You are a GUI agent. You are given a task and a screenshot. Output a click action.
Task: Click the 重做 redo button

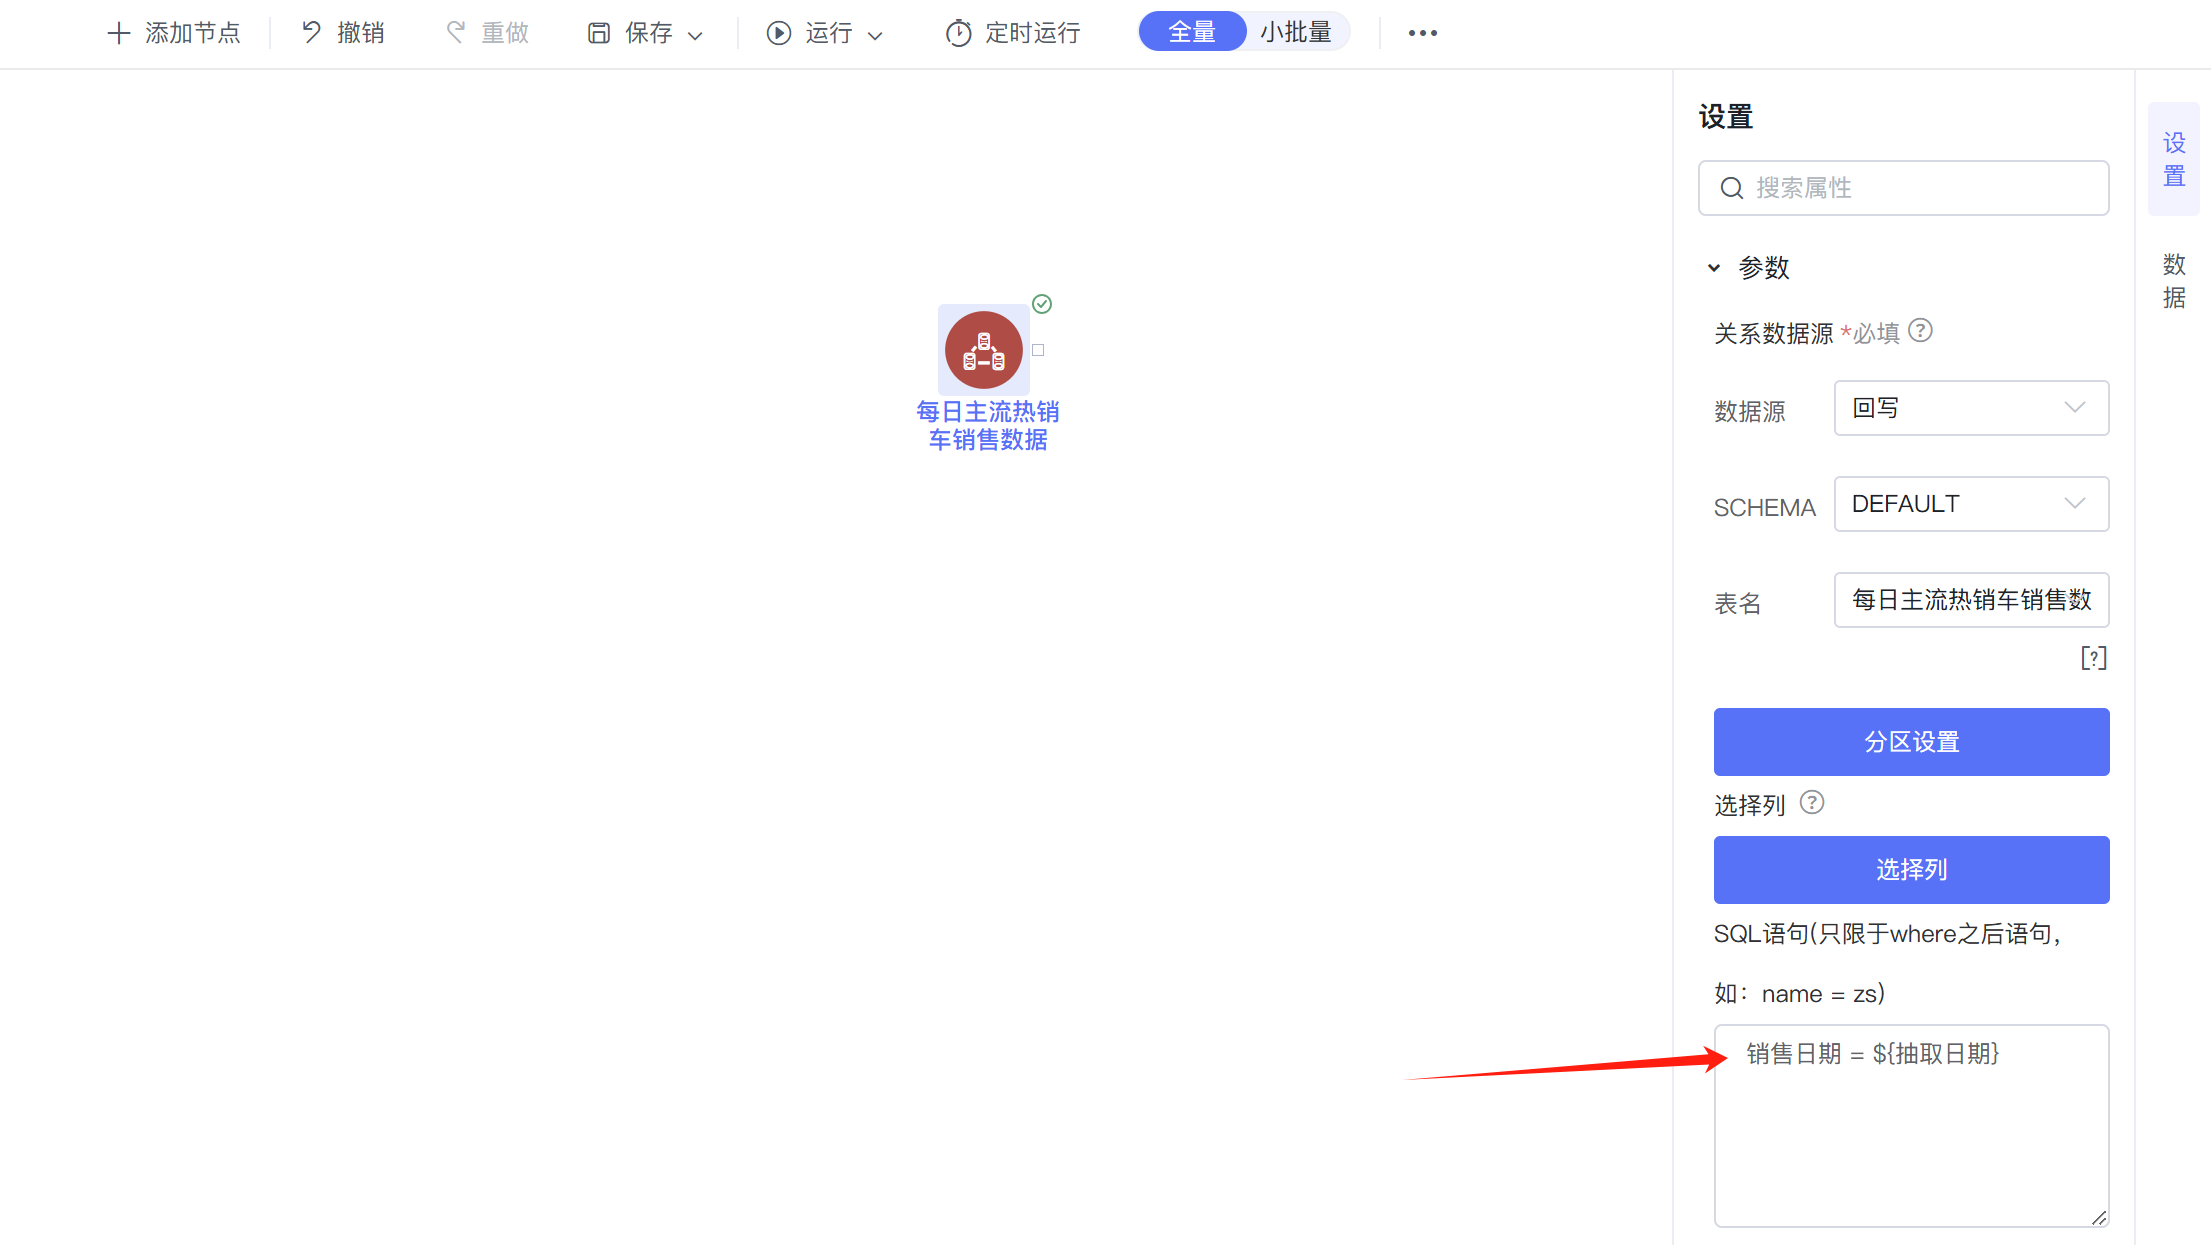coord(487,33)
